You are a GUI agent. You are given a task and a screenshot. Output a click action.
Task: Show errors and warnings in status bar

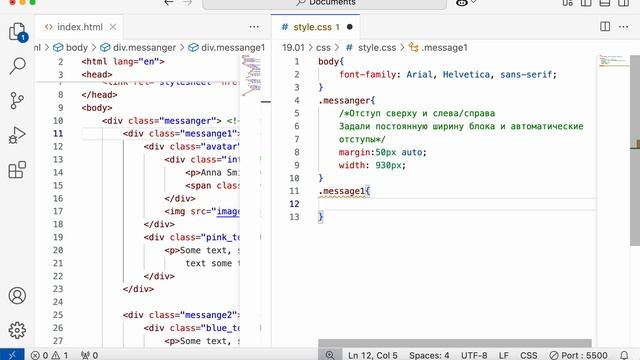(x=50, y=355)
